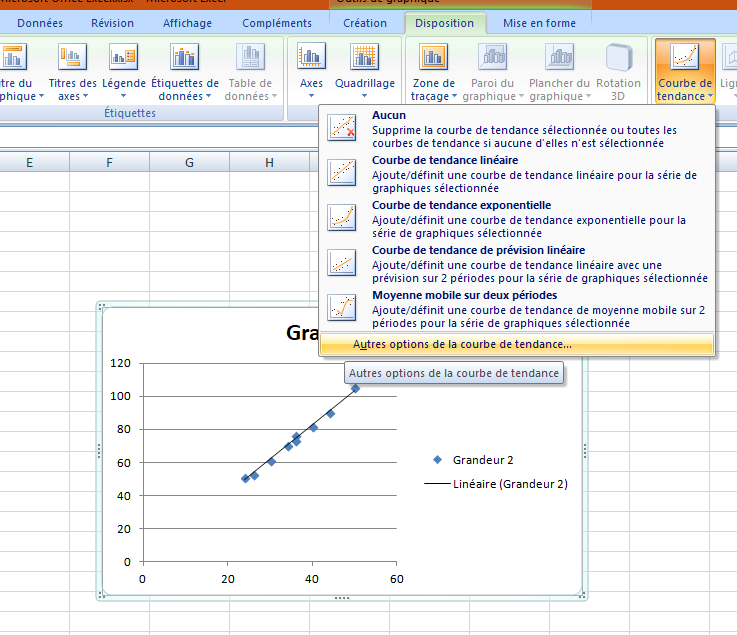The image size is (737, 635).
Task: Select the linear trendline icon
Action: 342,172
